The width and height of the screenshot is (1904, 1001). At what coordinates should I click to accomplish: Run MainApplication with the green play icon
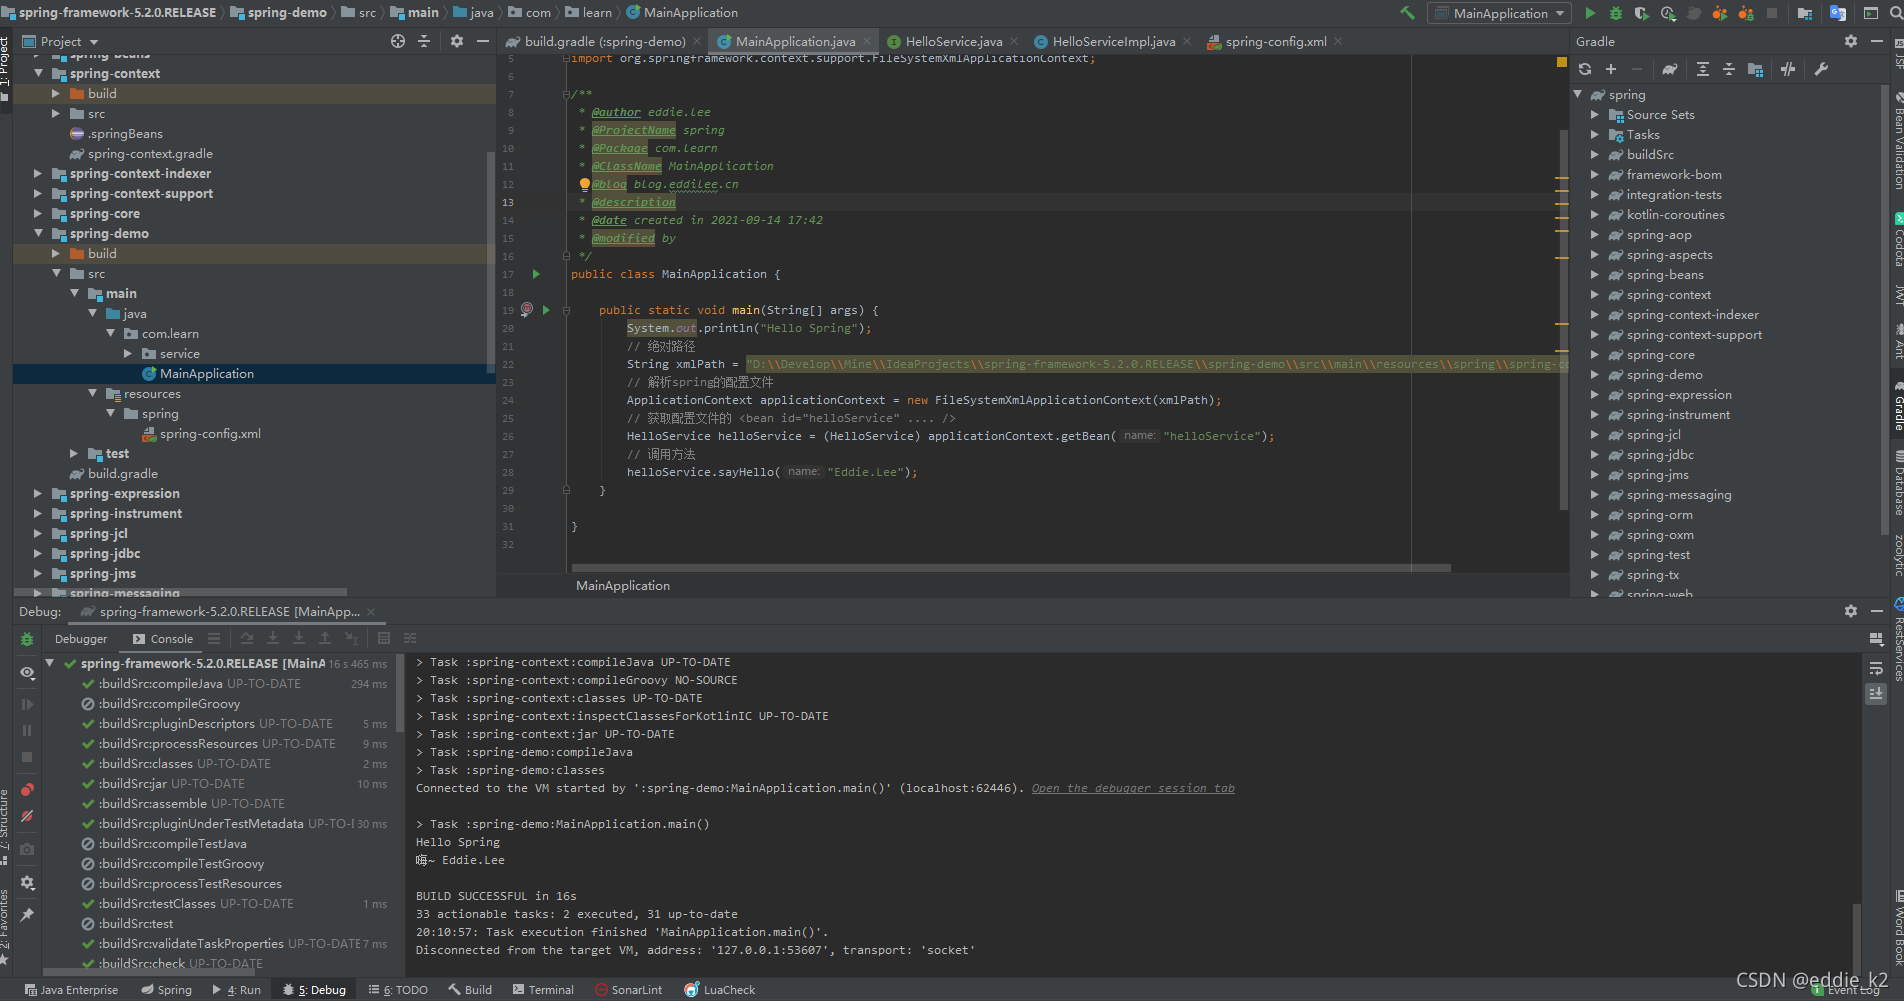click(1590, 13)
